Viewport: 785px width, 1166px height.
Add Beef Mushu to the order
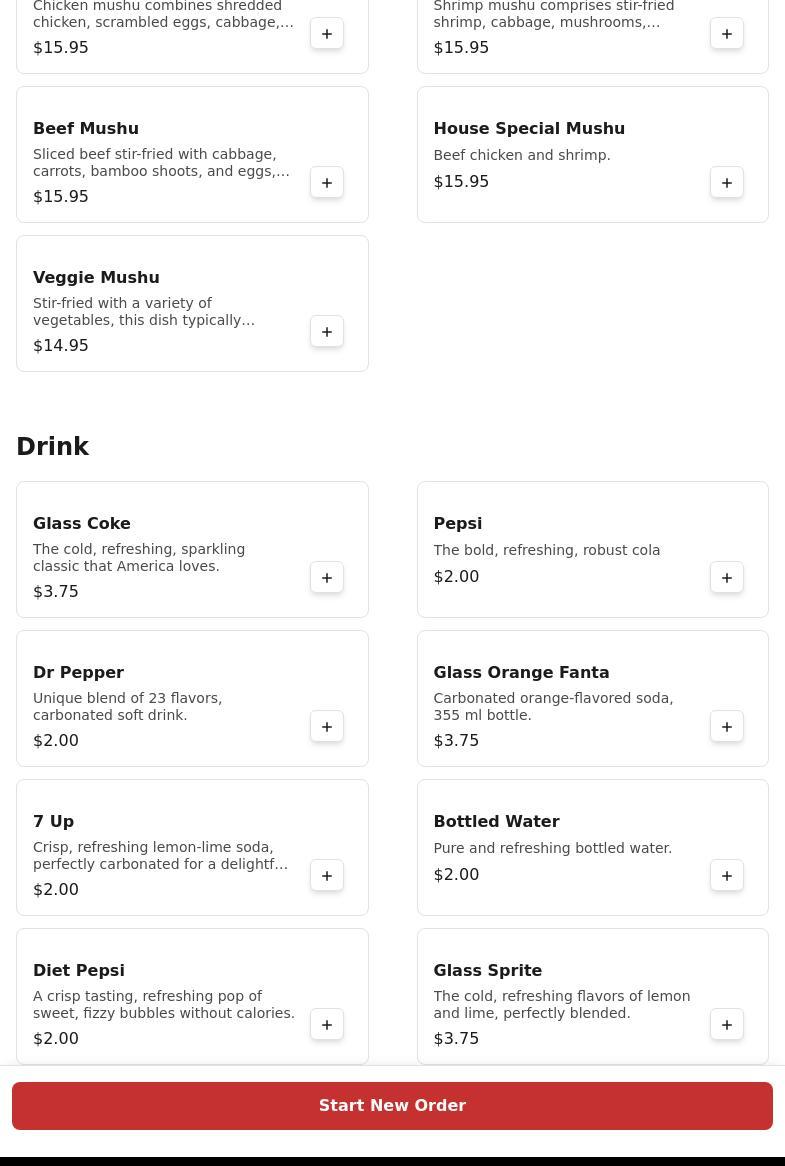[327, 183]
